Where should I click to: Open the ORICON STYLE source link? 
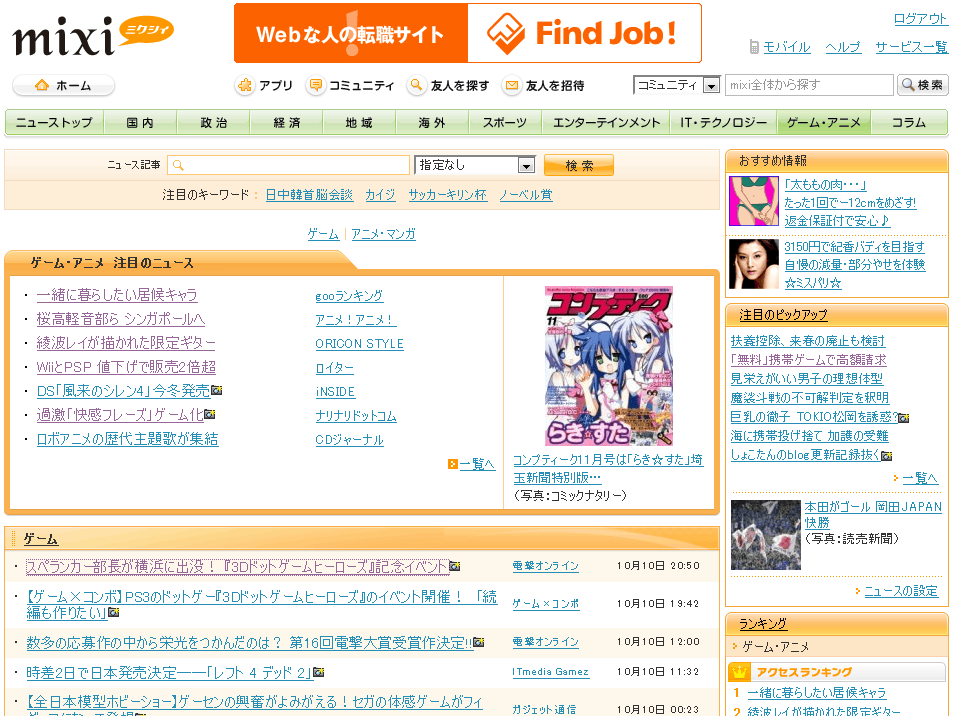tap(359, 344)
